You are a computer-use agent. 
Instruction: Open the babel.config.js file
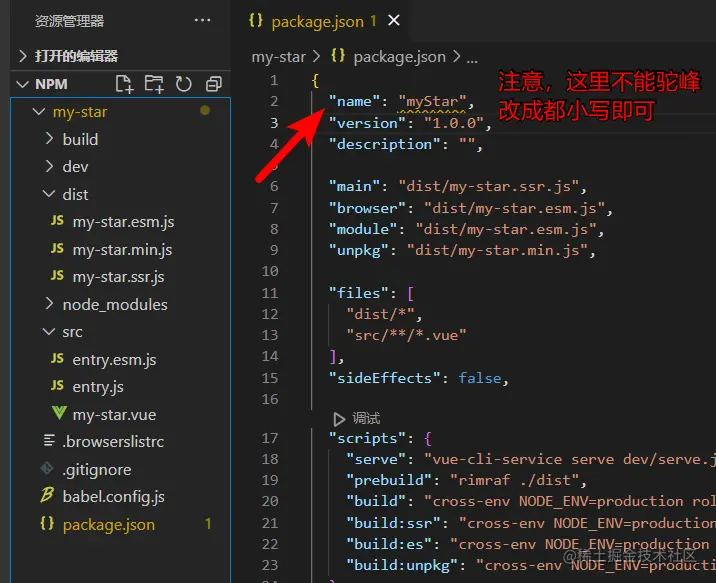pyautogui.click(x=114, y=497)
